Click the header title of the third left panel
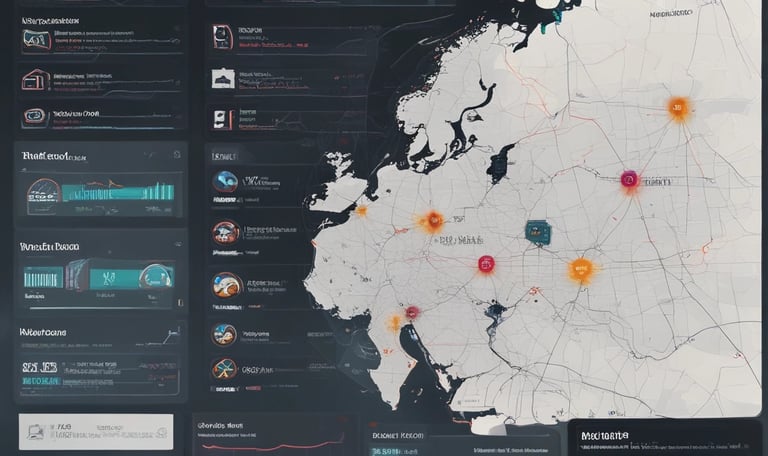 43,332
